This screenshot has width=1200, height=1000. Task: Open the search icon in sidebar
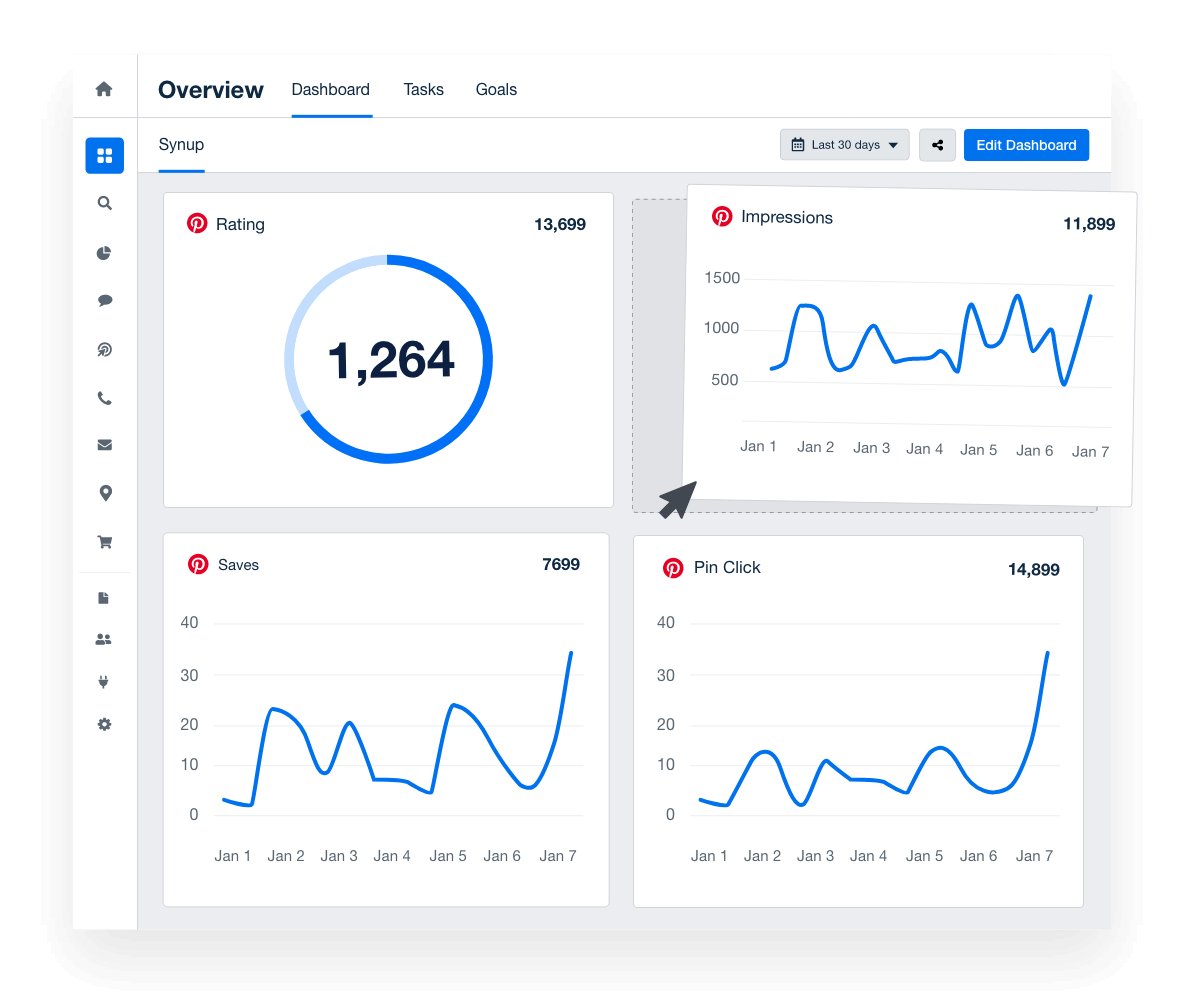click(104, 203)
